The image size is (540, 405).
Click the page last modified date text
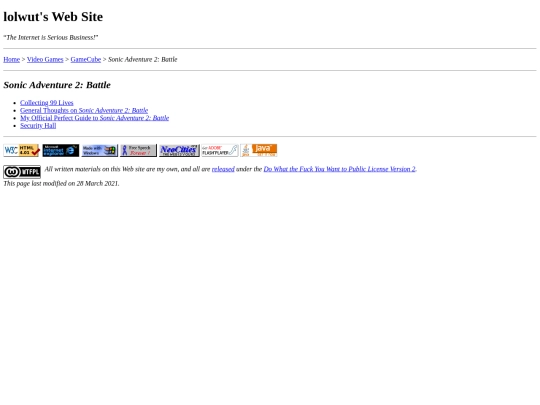[61, 184]
